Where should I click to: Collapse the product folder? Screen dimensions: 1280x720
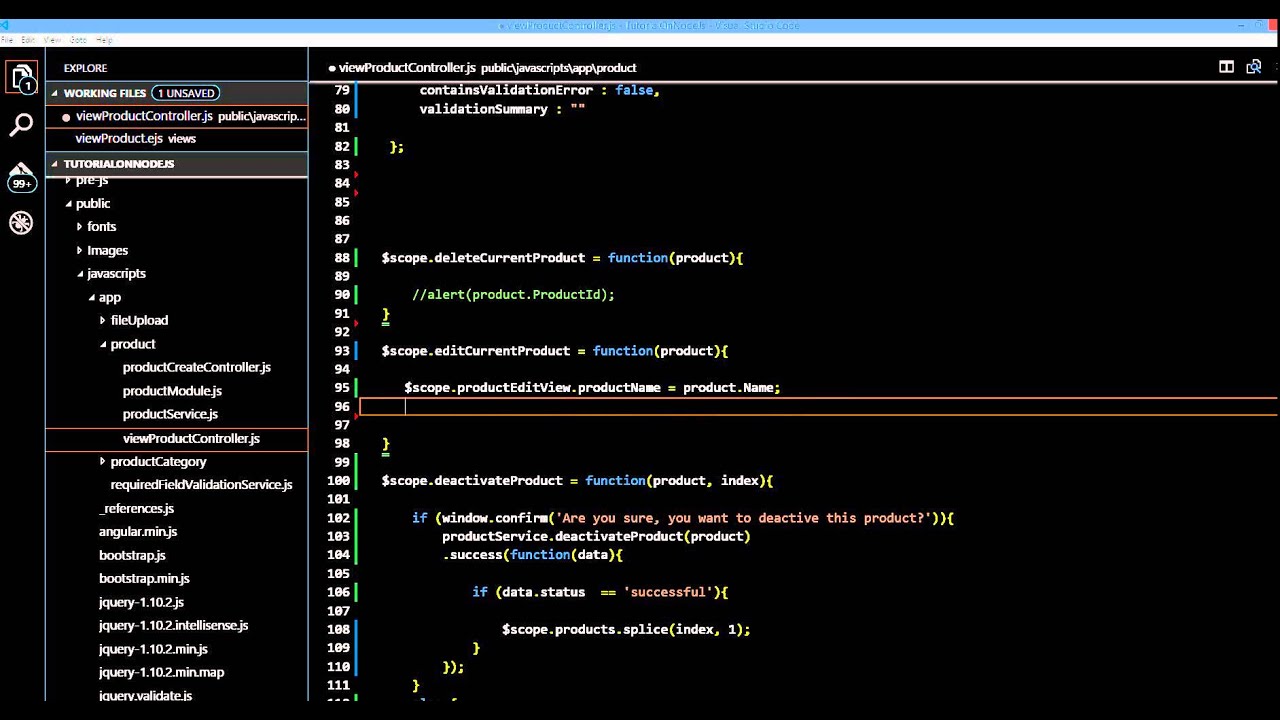(x=103, y=344)
